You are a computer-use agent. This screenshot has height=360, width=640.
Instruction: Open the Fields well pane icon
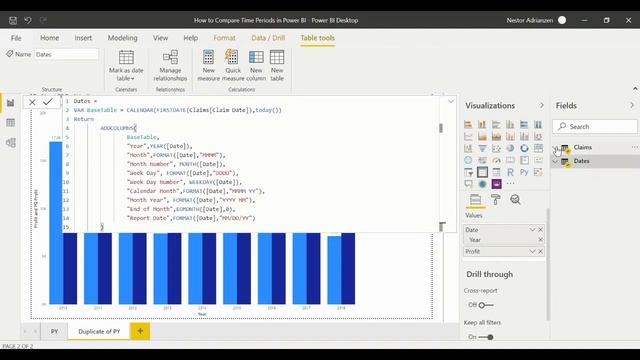(x=475, y=200)
